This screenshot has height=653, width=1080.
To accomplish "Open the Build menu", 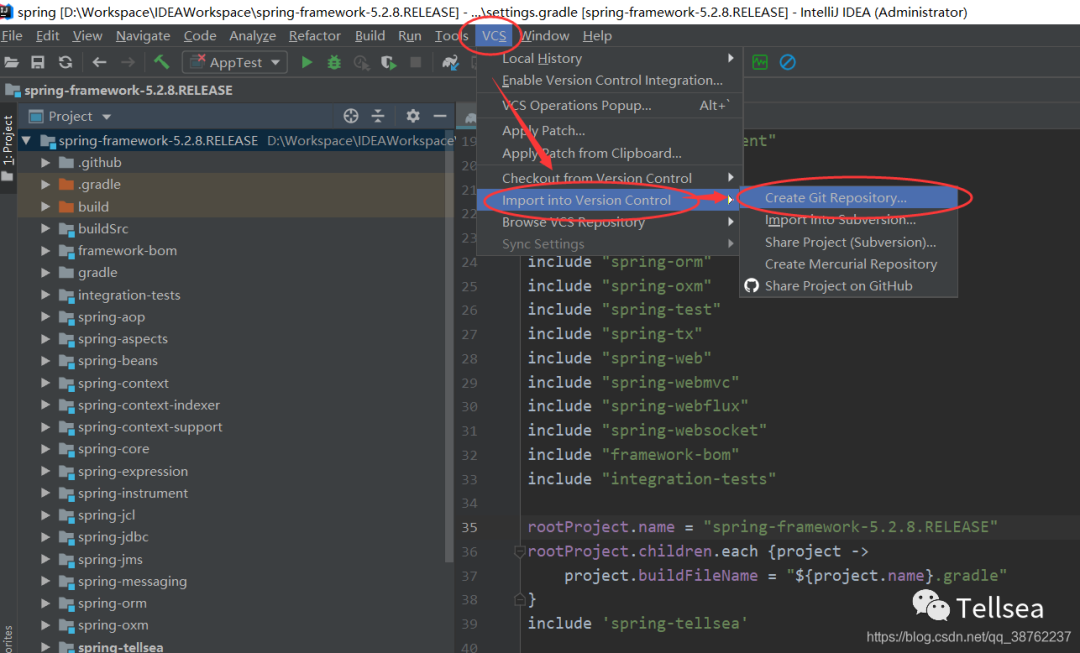I will click(x=370, y=36).
